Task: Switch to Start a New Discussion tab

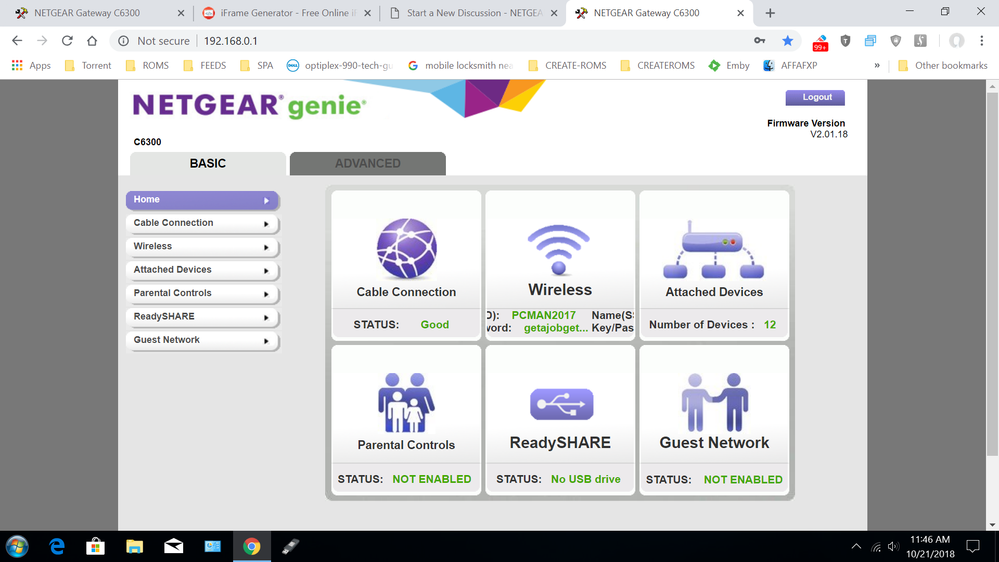Action: point(472,13)
